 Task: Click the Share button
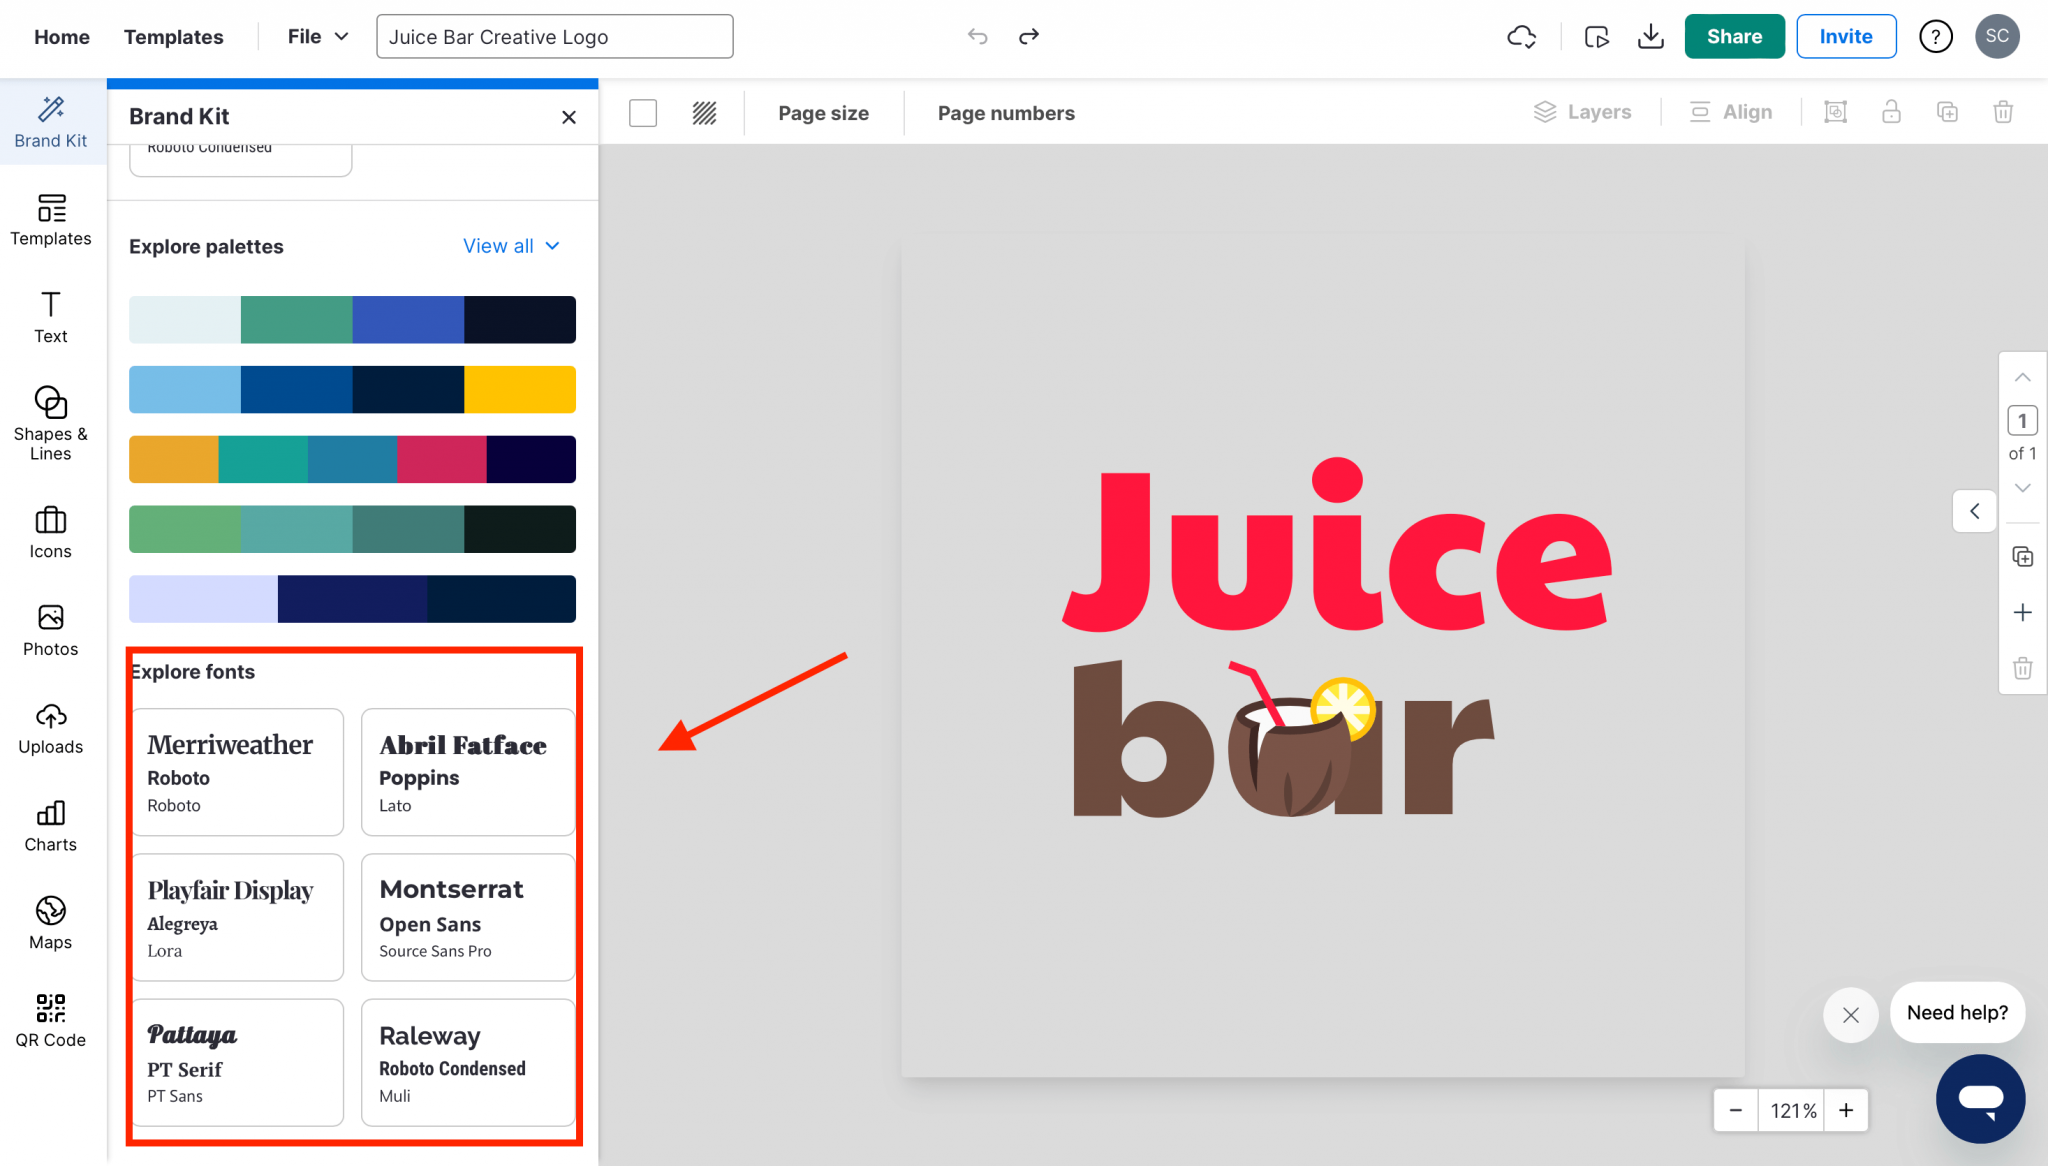1734,36
